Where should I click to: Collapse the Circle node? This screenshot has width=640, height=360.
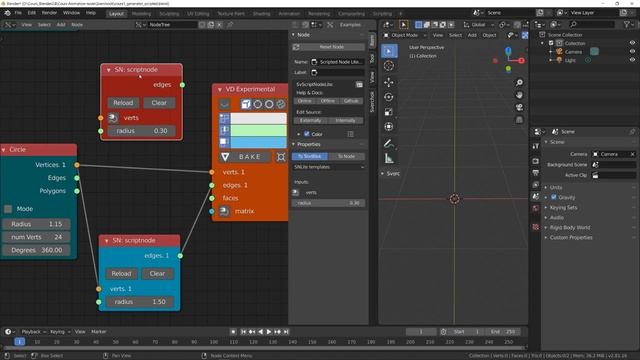click(x=4, y=150)
